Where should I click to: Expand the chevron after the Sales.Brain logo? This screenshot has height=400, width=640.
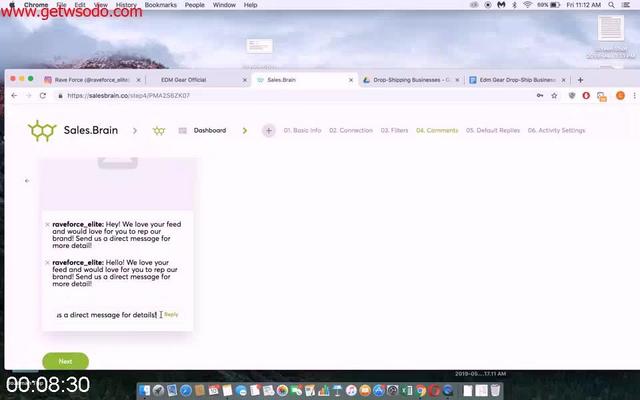click(135, 131)
